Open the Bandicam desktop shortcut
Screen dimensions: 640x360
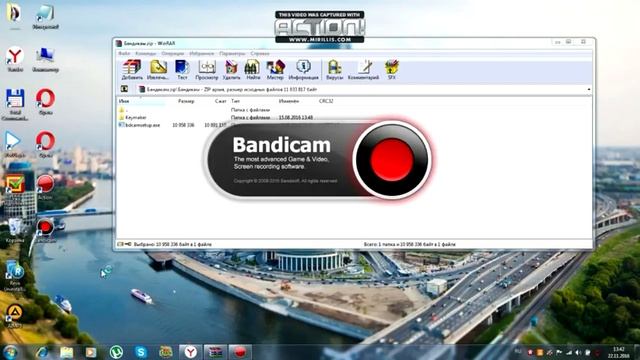(x=45, y=230)
